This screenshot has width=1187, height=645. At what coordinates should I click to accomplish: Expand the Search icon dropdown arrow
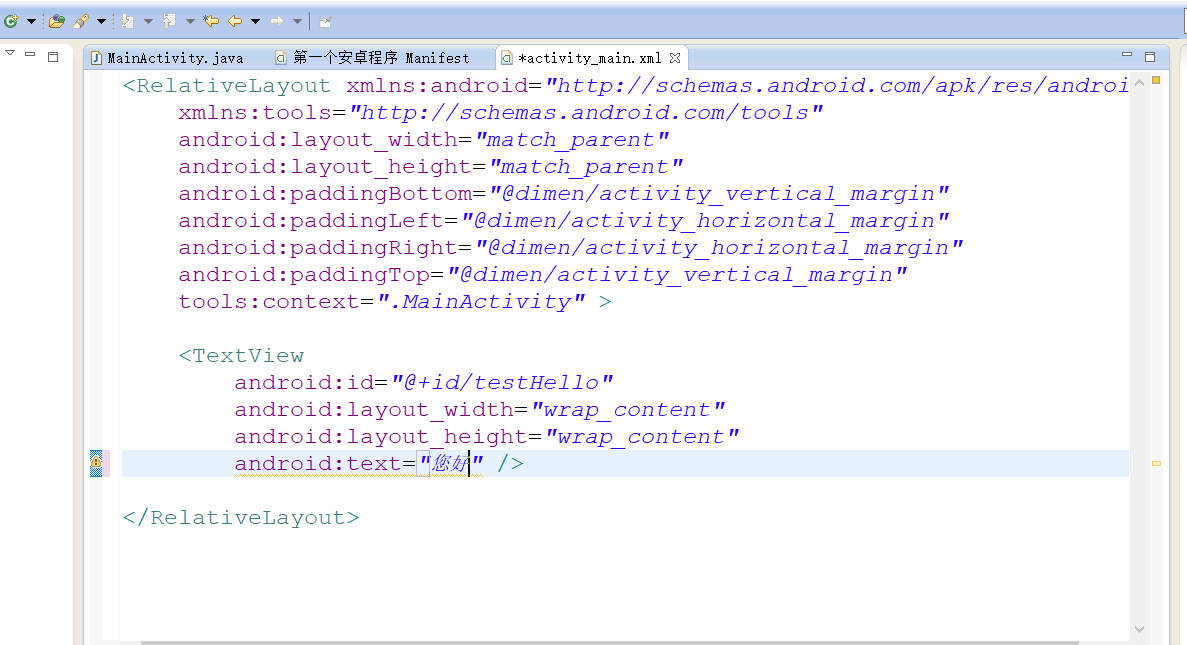[x=101, y=21]
